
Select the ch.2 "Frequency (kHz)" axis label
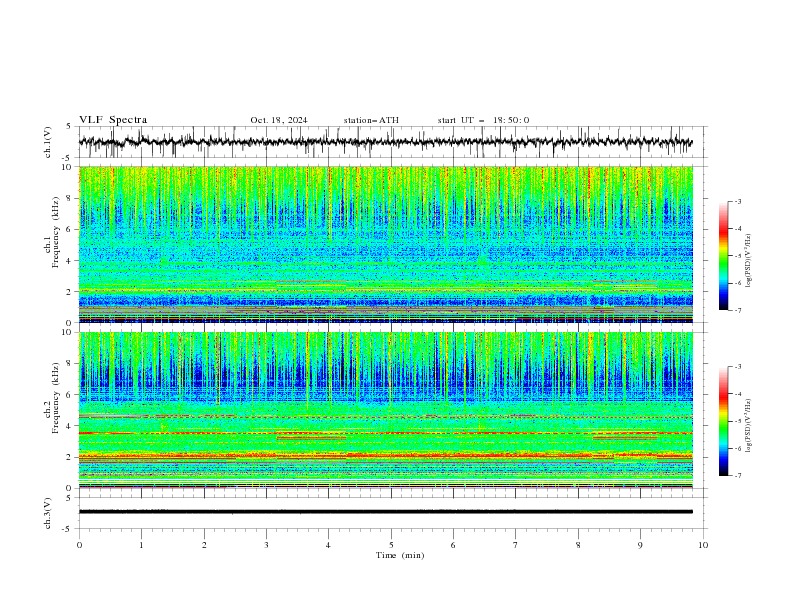[x=56, y=398]
